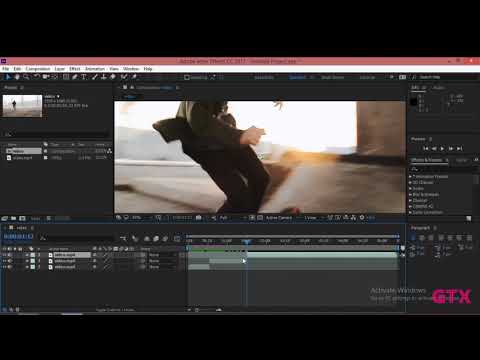
Task: Expand the Animation Presets category
Action: coord(410,176)
